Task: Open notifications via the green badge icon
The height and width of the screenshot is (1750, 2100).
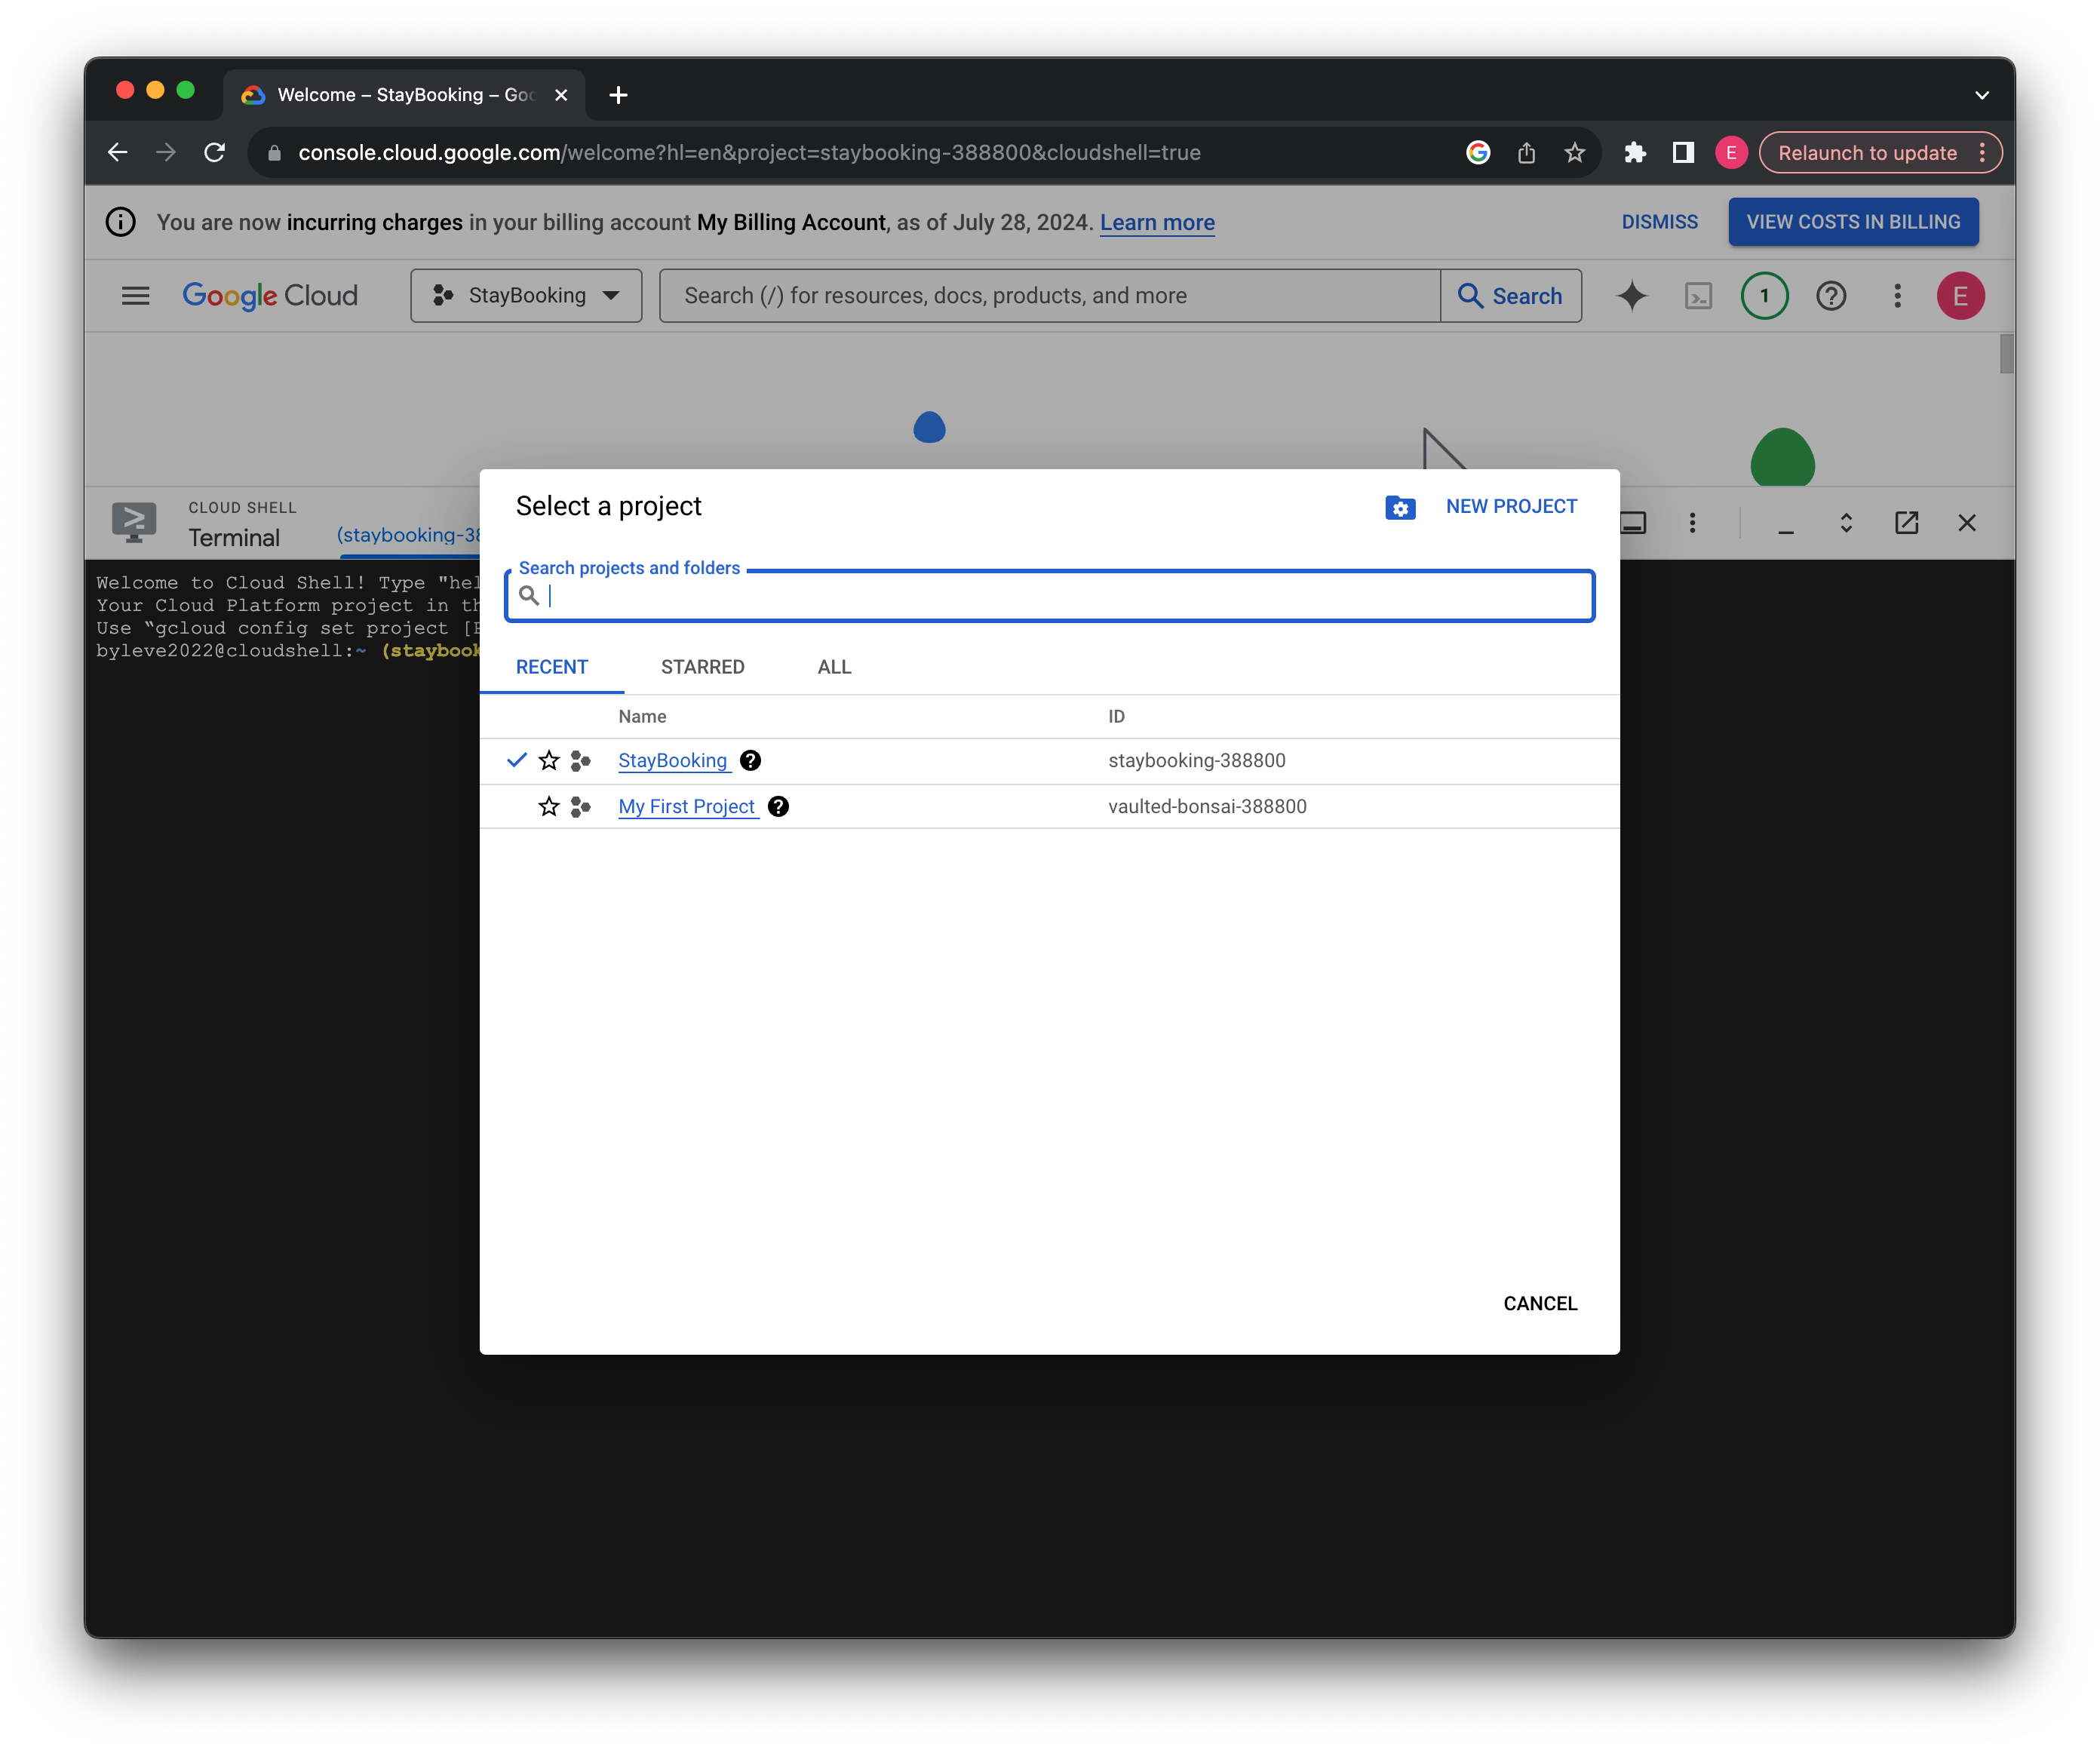Action: pyautogui.click(x=1764, y=295)
